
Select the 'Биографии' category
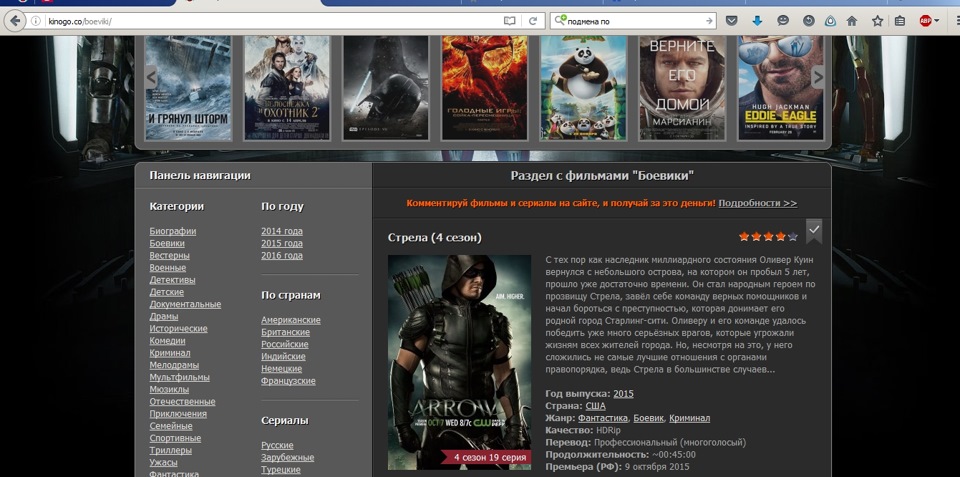tap(173, 231)
